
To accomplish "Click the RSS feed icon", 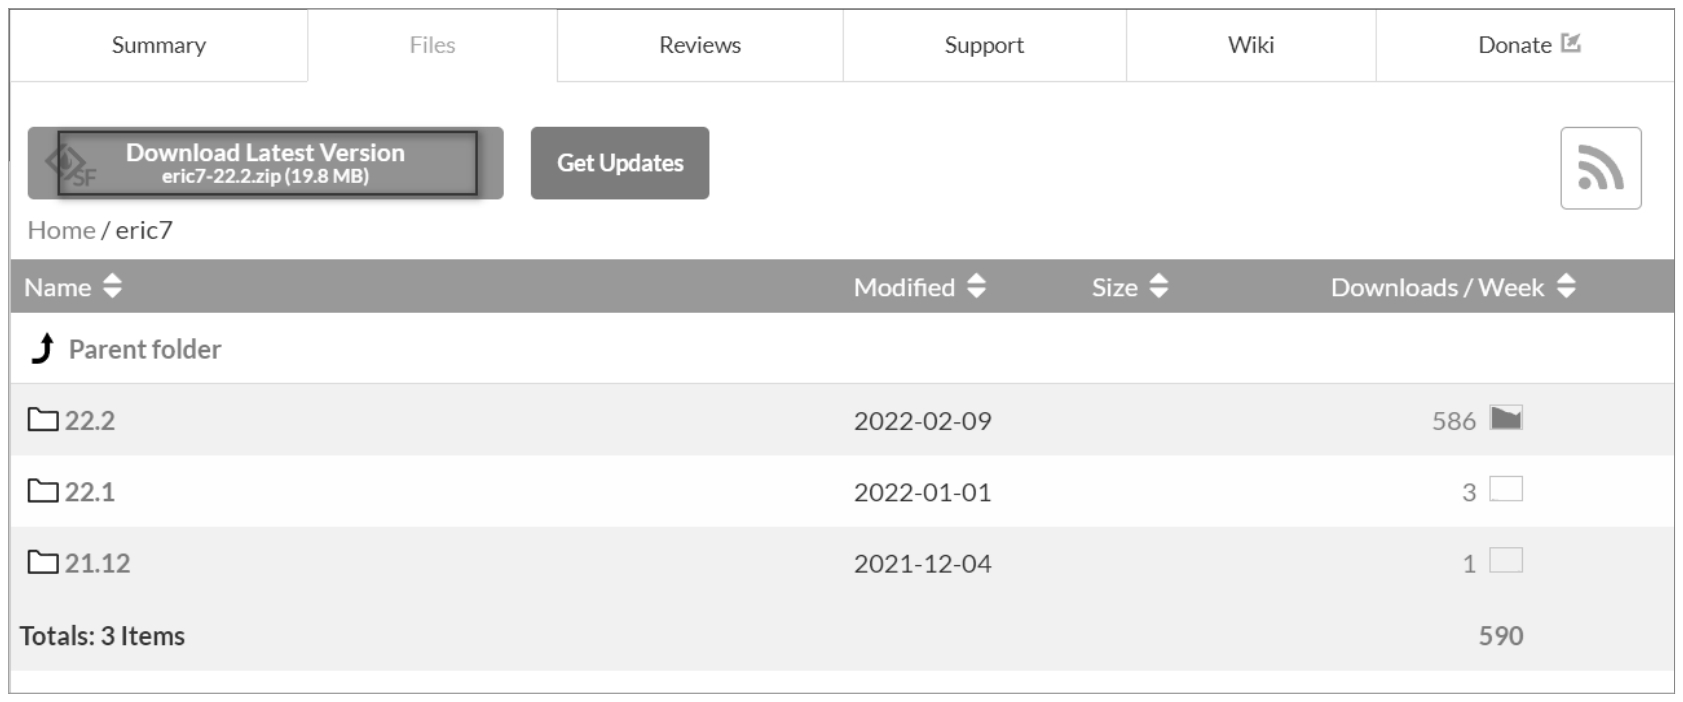I will (x=1600, y=168).
